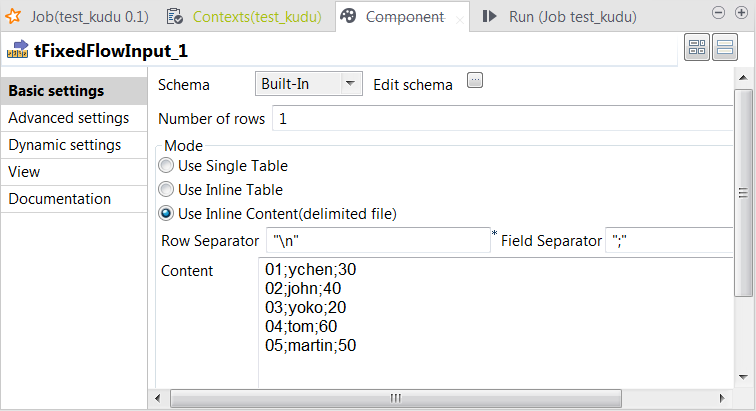The height and width of the screenshot is (411, 756).
Task: Switch to split horizontal layout view icon
Action: coord(697,49)
